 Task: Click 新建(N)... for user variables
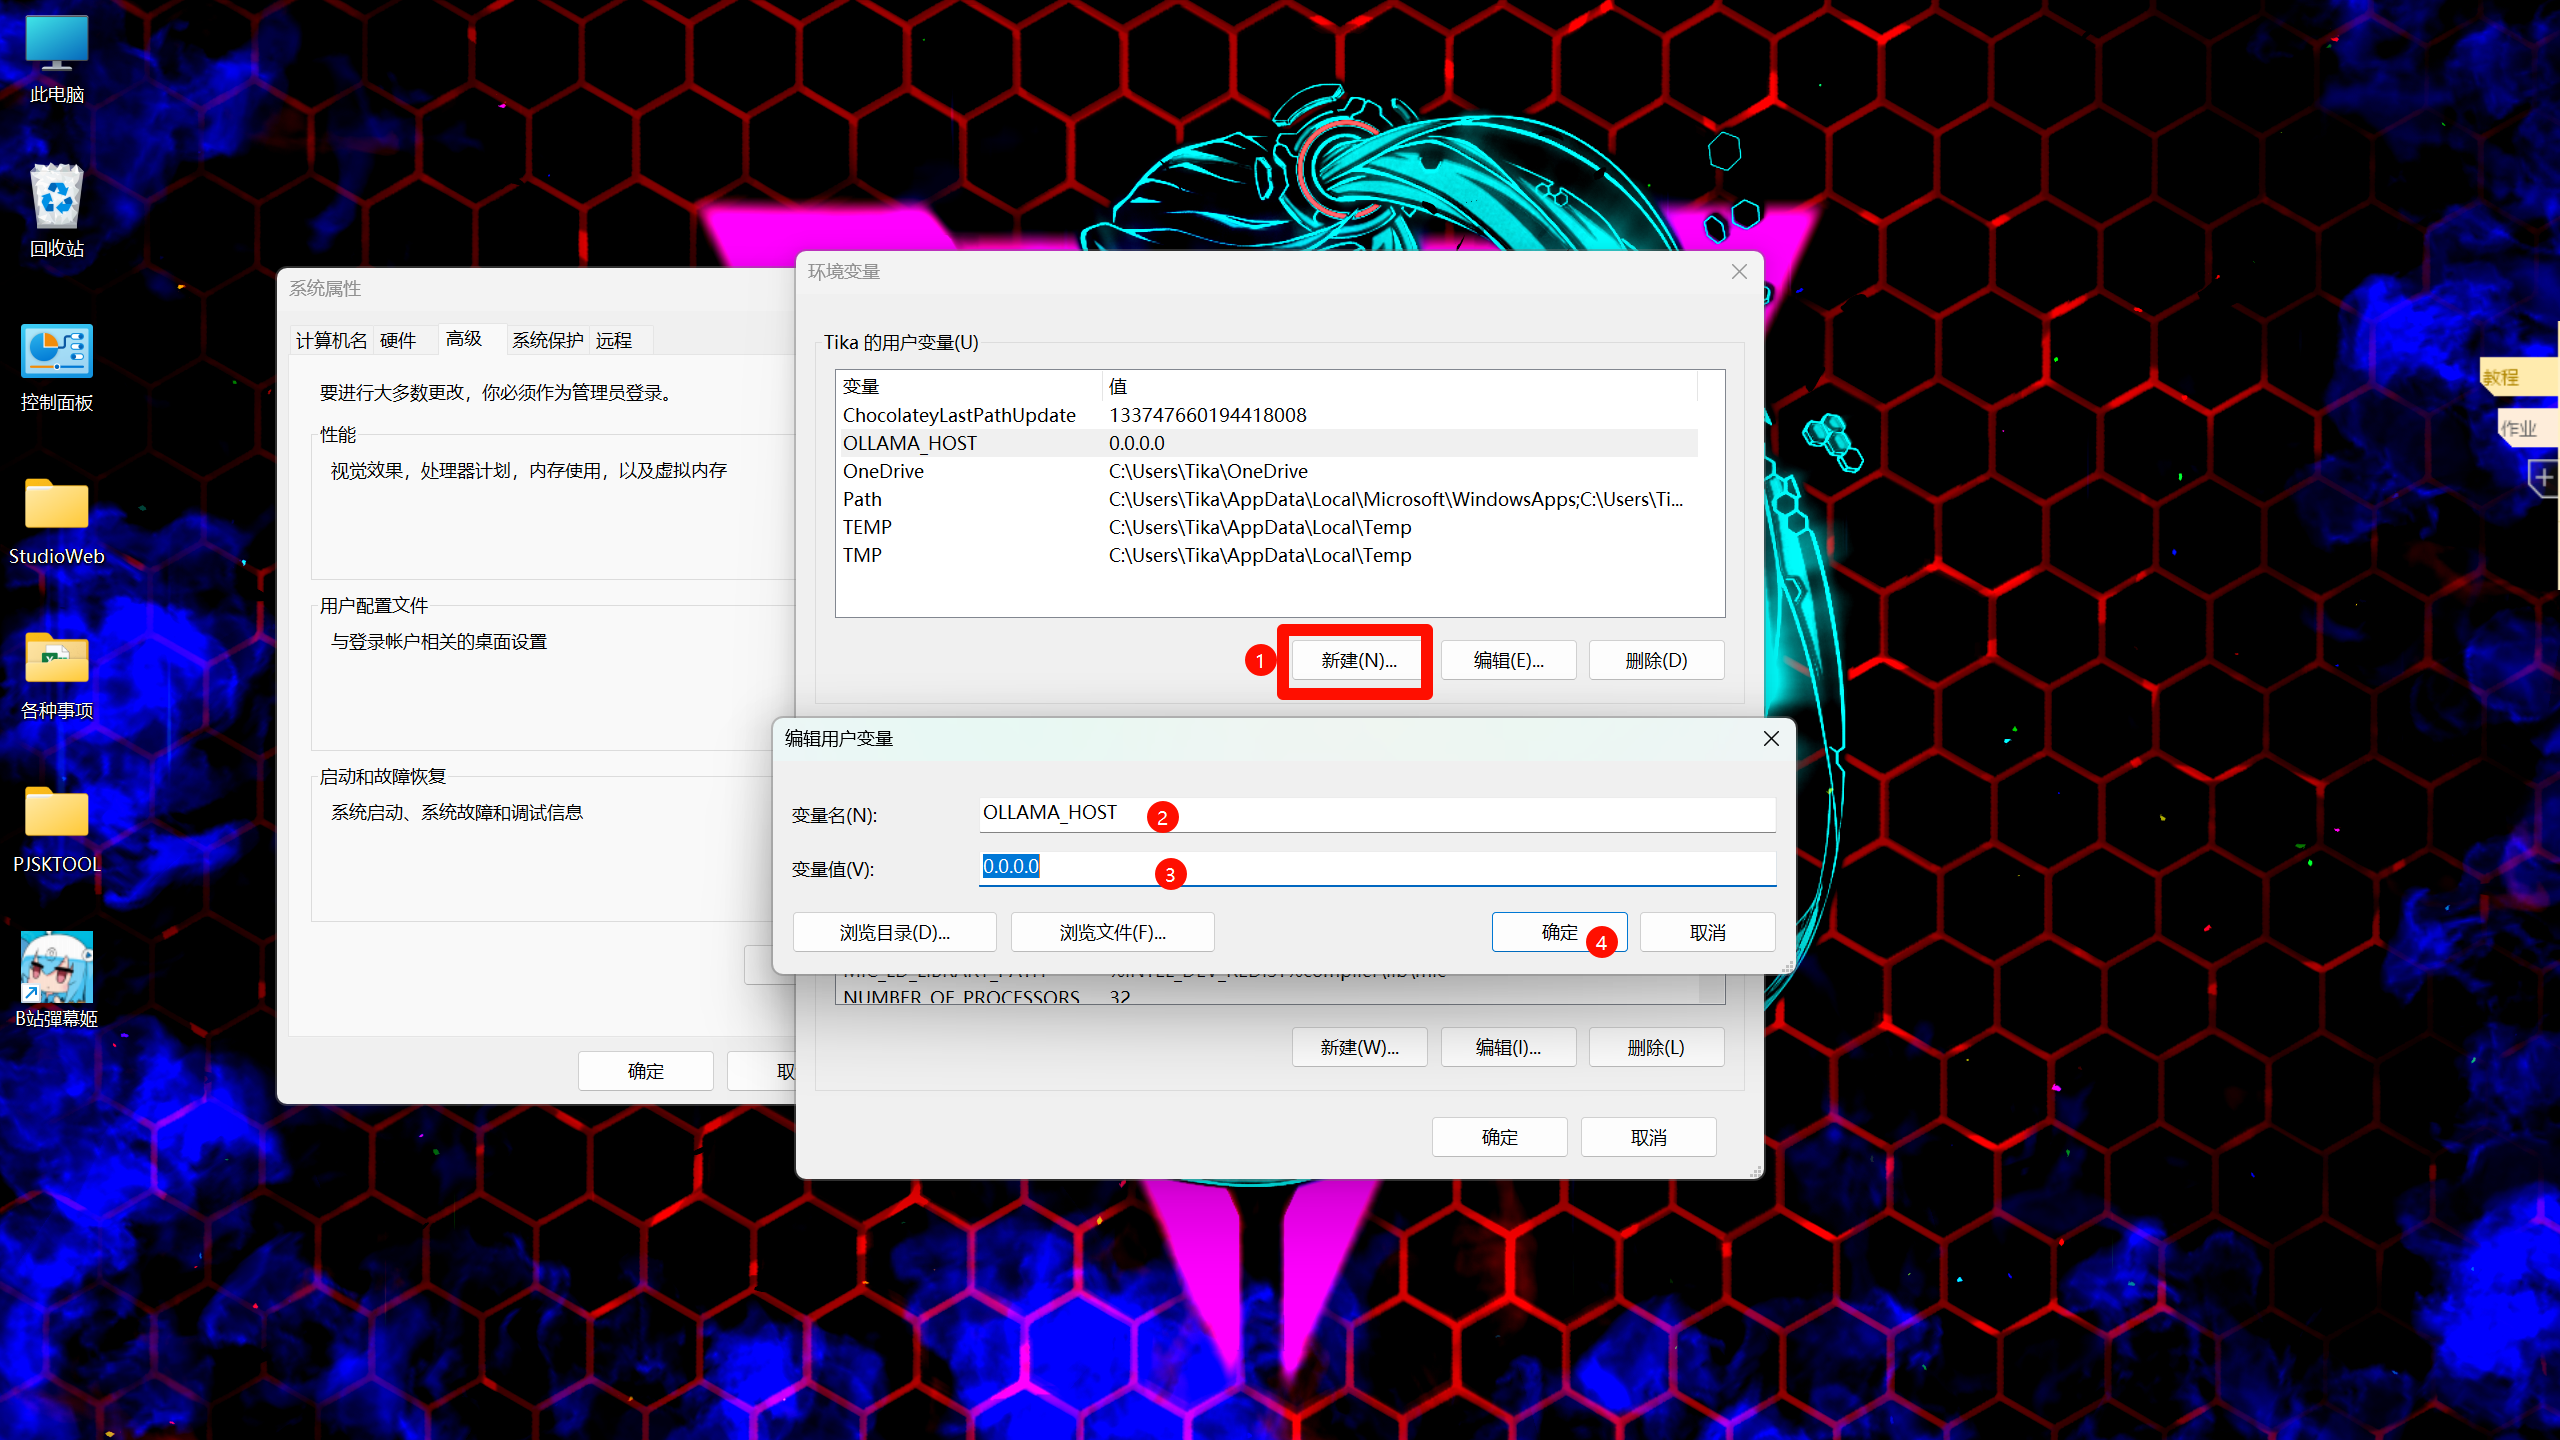[1358, 660]
